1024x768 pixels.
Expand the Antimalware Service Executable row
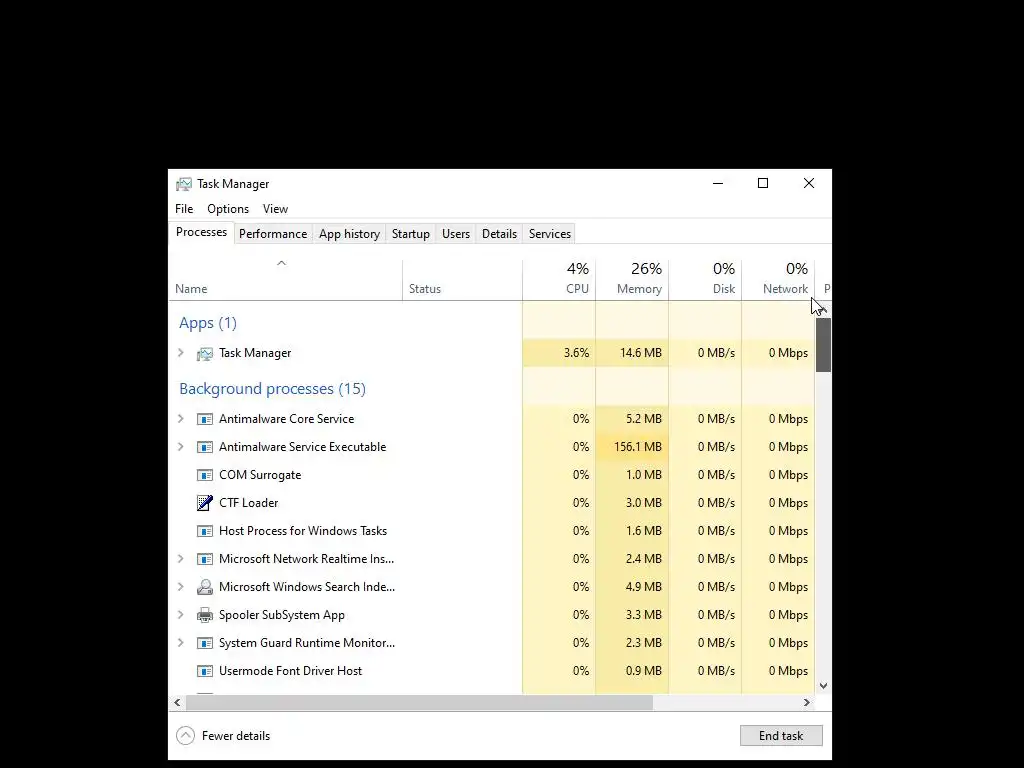point(181,447)
